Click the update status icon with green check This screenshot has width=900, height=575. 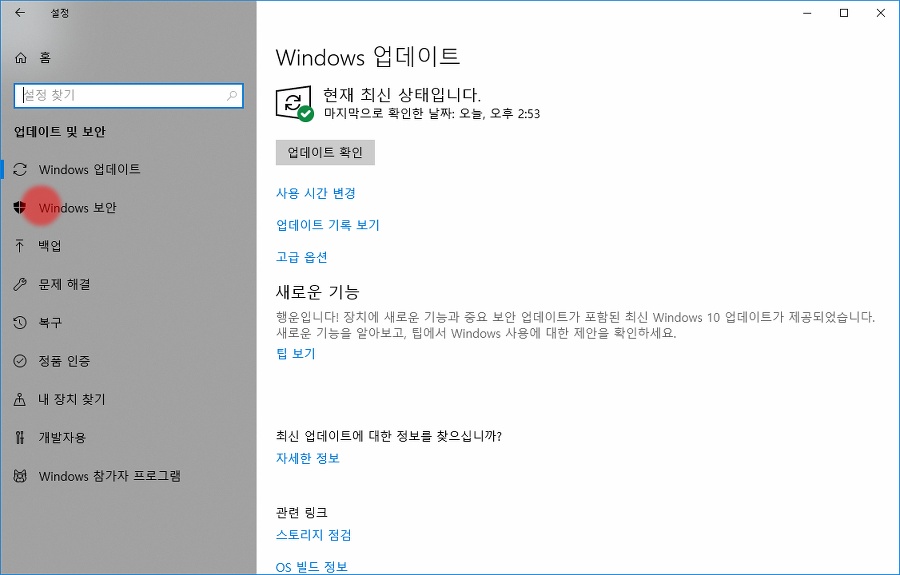(294, 103)
